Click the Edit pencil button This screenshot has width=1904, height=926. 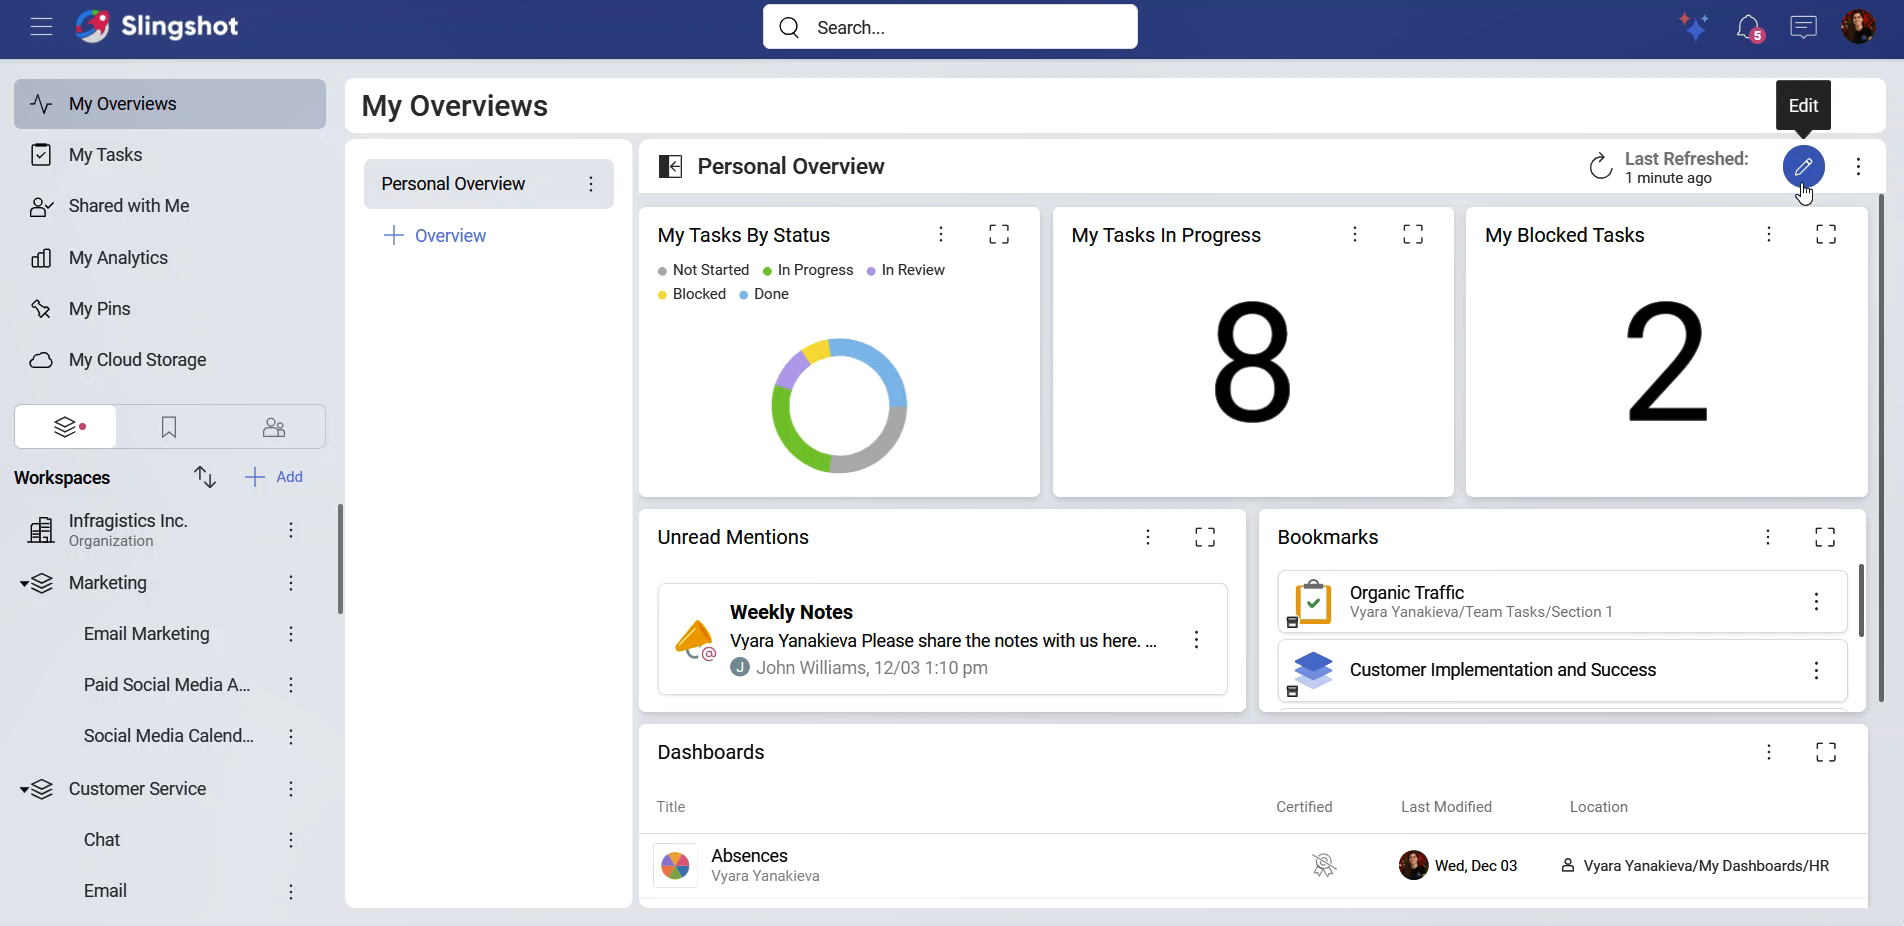(1803, 167)
